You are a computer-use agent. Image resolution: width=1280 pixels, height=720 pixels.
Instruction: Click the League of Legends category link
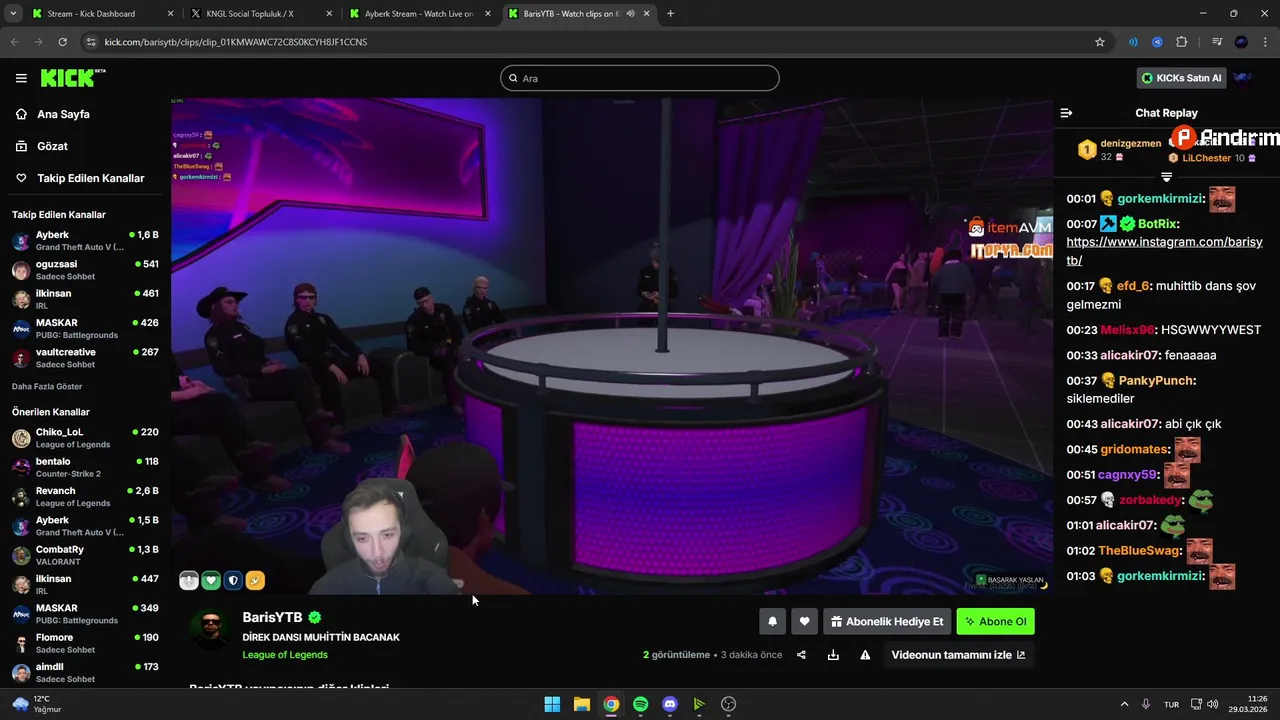[x=285, y=655]
